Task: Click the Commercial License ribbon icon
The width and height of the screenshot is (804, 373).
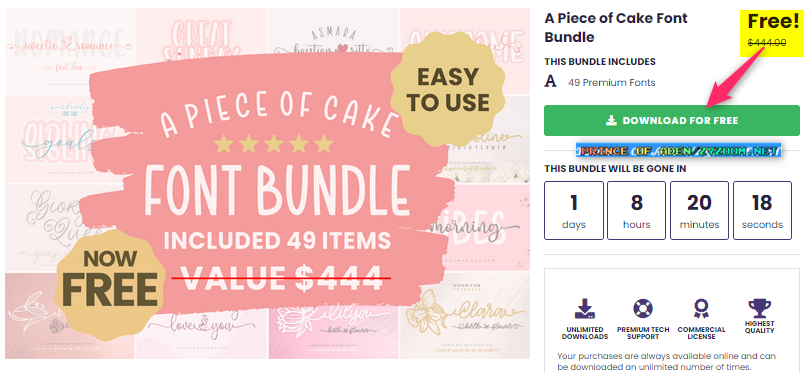Action: click(x=701, y=309)
